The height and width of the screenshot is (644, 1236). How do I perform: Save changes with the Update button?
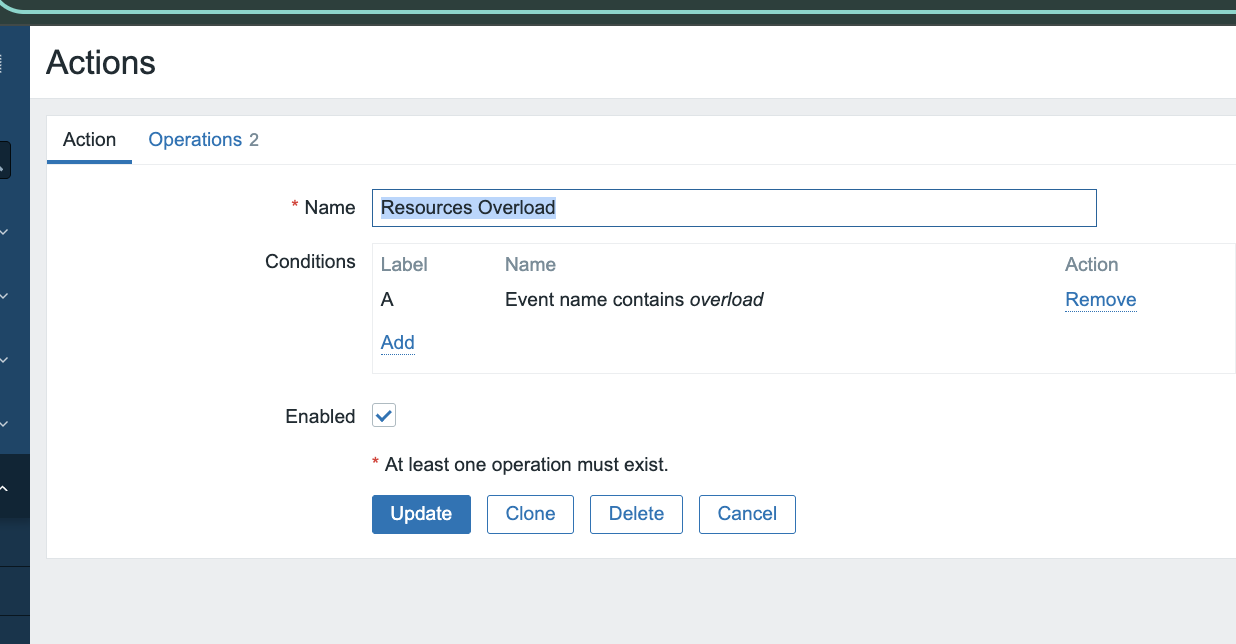click(421, 514)
